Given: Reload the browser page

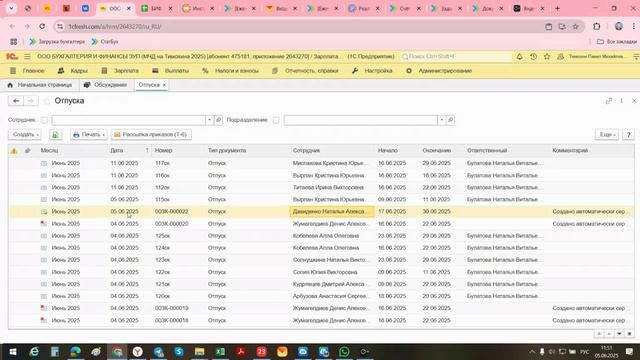Looking at the screenshot, I should (x=42, y=27).
